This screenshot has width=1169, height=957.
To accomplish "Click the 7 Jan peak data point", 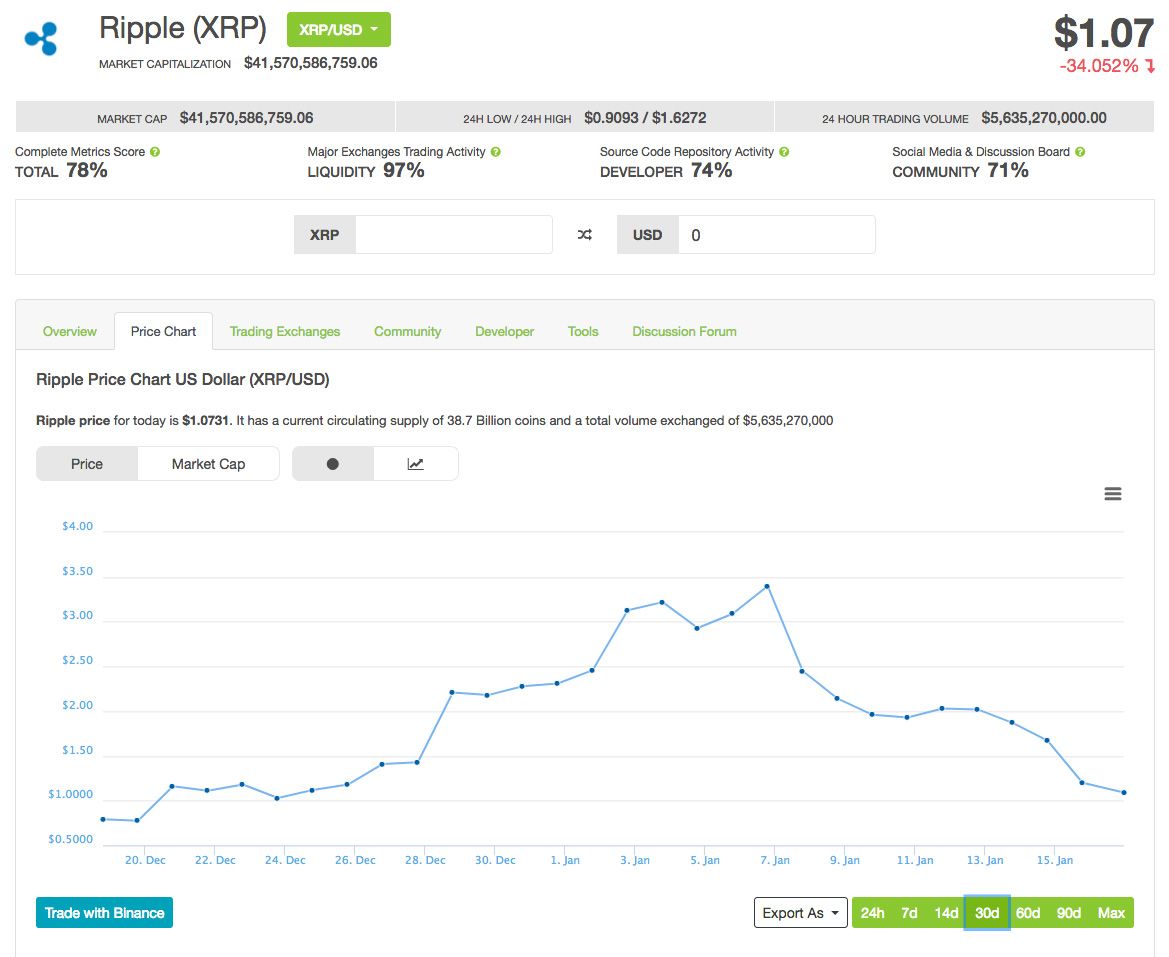I will pyautogui.click(x=767, y=587).
